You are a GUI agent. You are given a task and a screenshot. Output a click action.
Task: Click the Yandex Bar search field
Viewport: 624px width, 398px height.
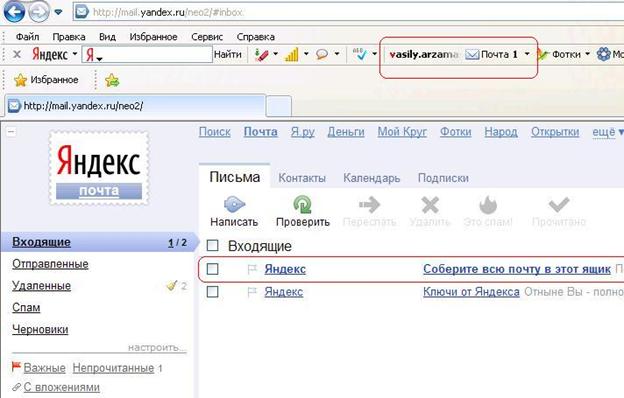pyautogui.click(x=147, y=54)
